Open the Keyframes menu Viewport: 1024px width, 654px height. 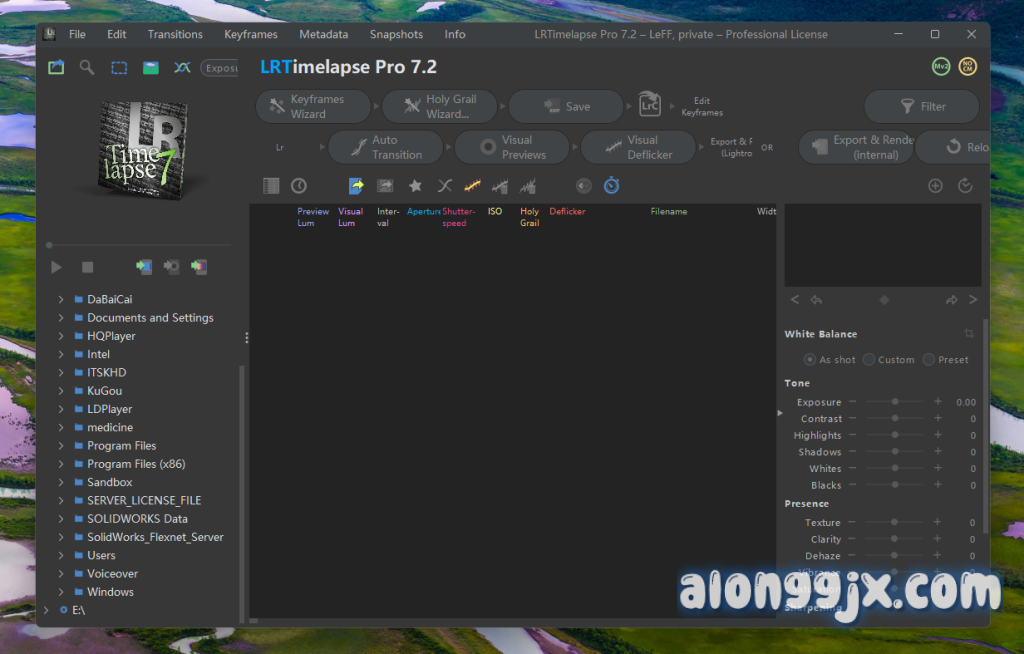tap(250, 34)
